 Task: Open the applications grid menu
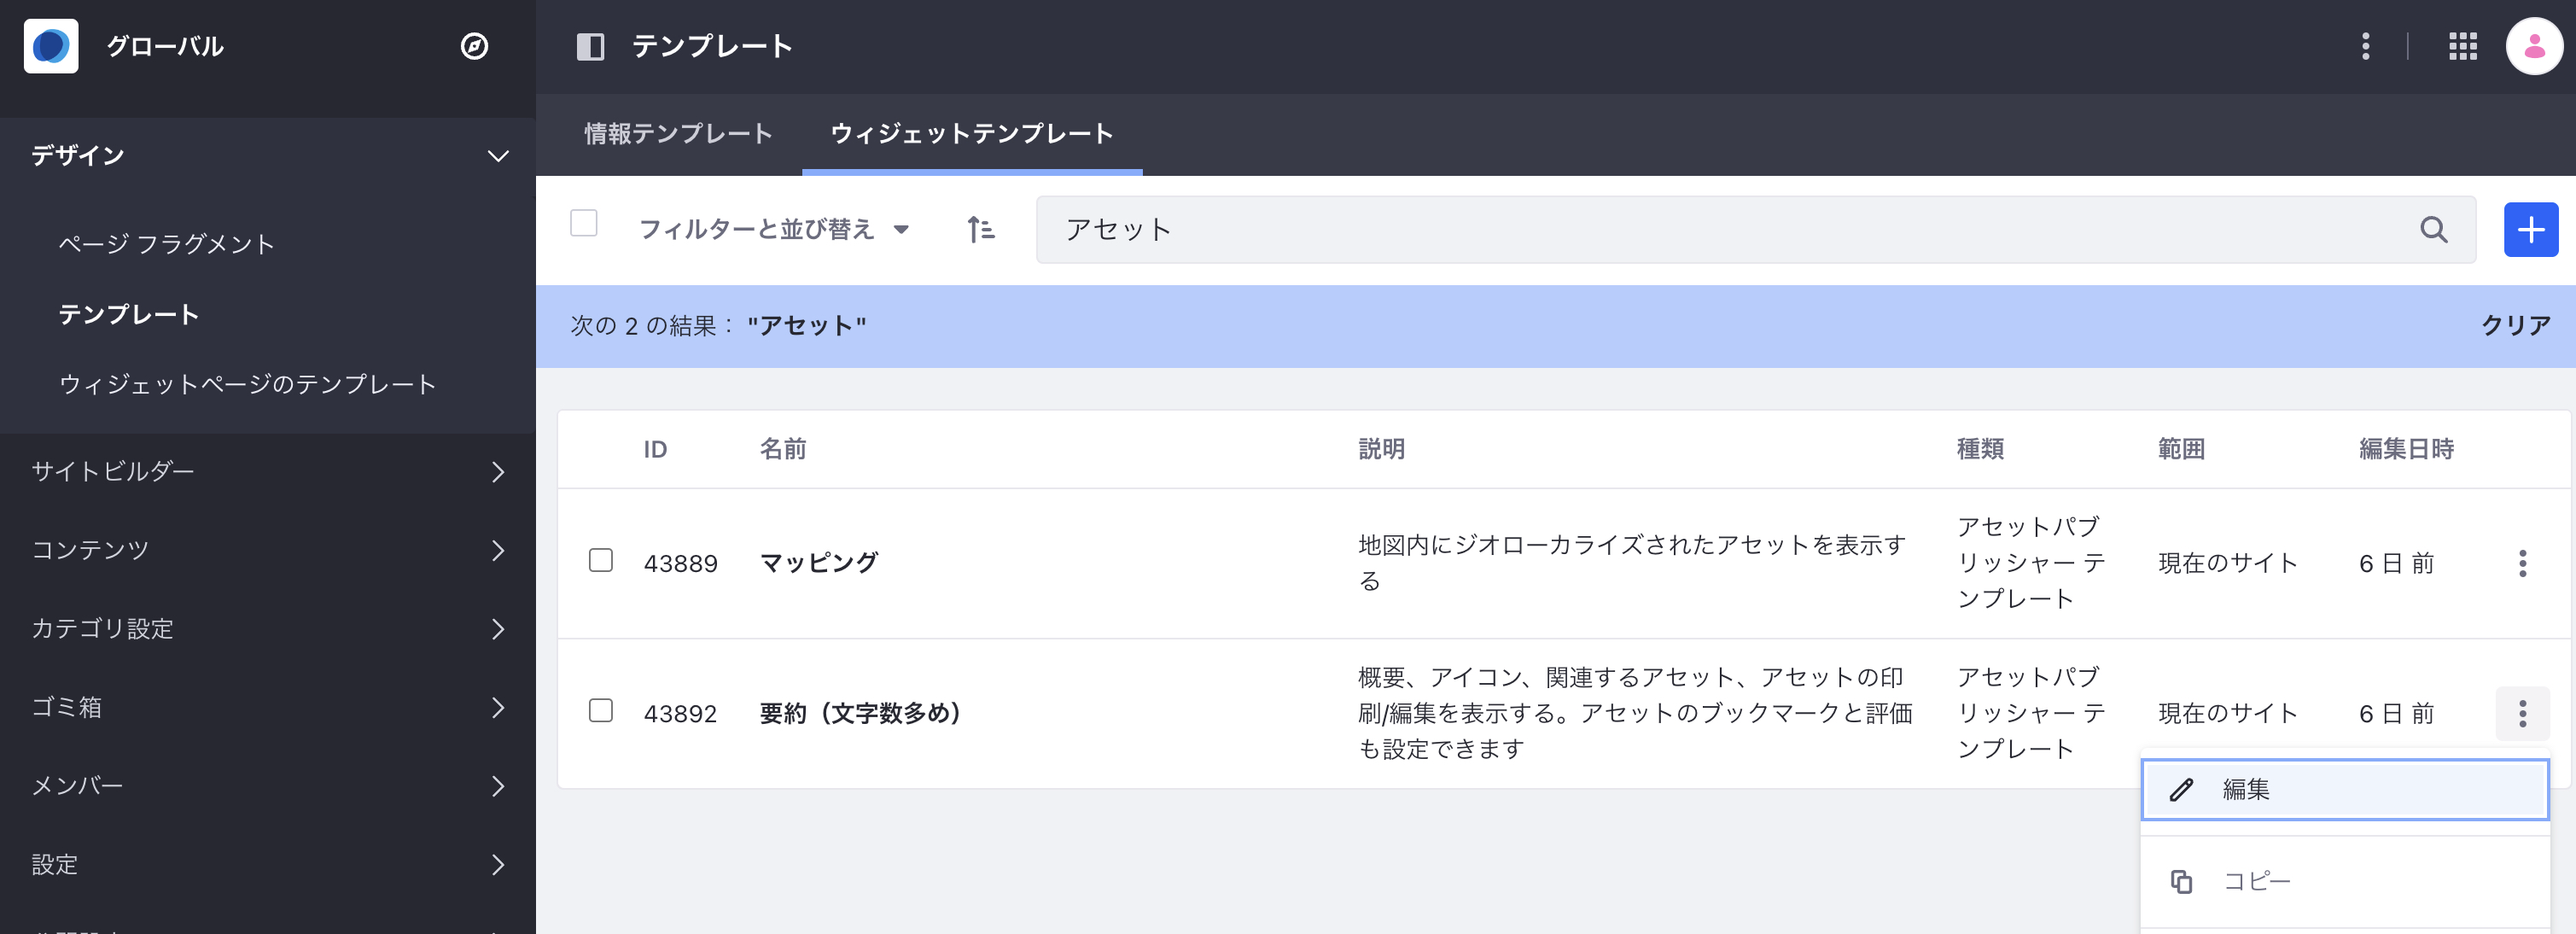[x=2462, y=46]
